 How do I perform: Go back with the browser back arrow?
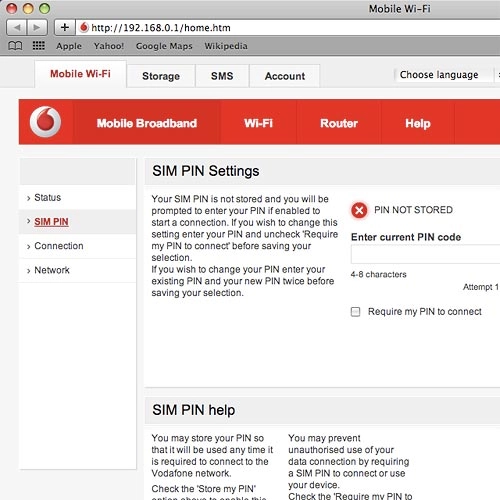tap(17, 27)
